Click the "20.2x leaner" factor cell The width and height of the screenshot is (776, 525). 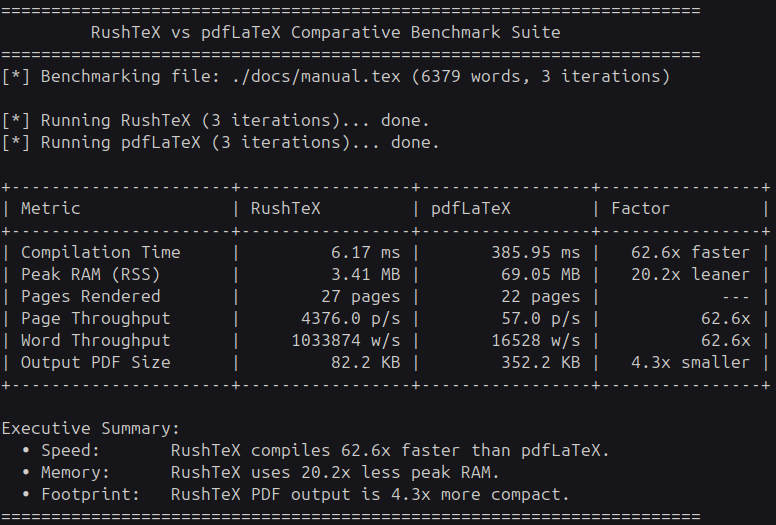690,275
